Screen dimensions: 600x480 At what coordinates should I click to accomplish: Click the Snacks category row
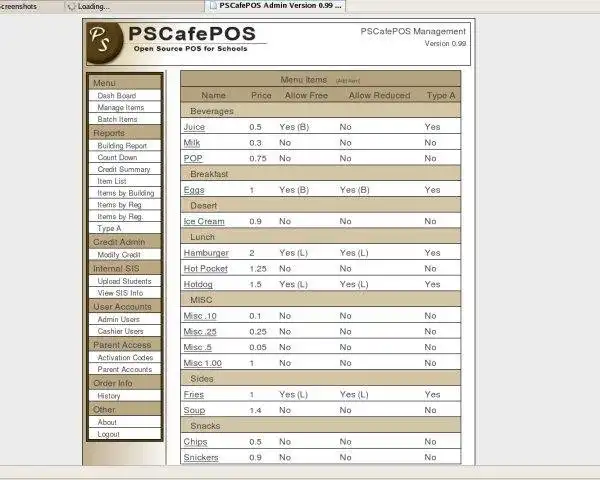(x=321, y=426)
